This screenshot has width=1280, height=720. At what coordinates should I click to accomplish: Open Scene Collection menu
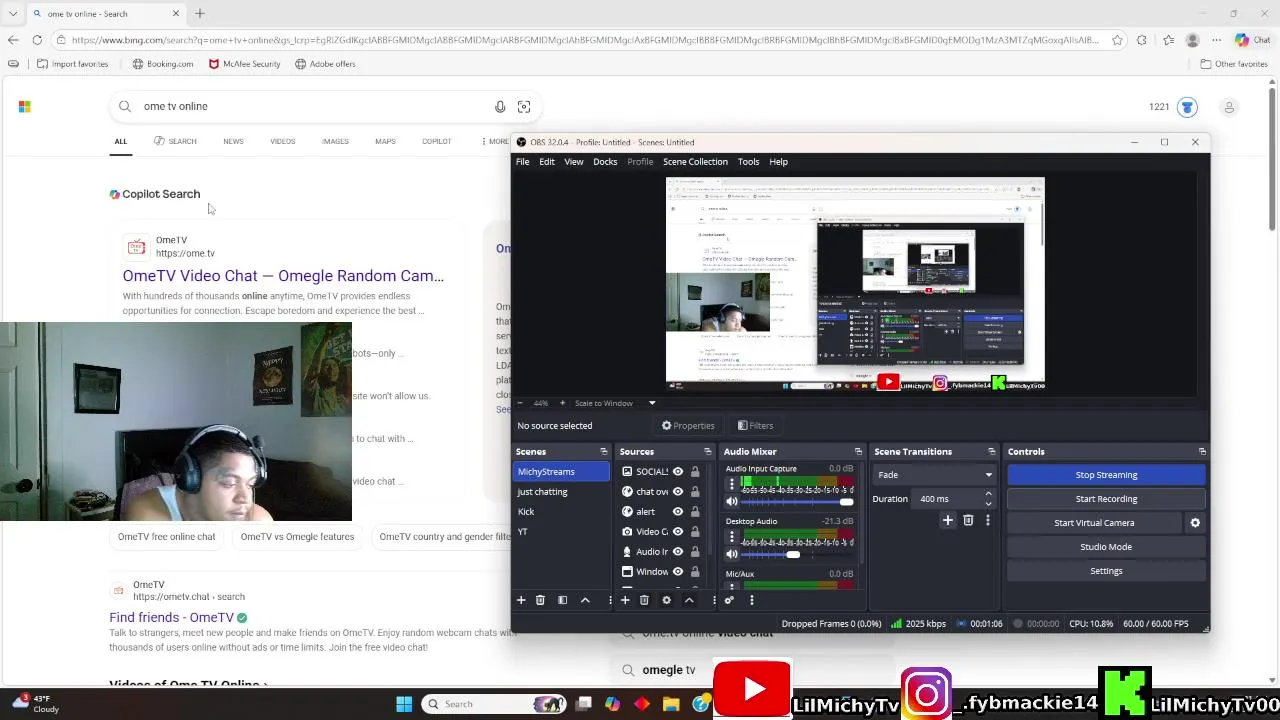[695, 162]
